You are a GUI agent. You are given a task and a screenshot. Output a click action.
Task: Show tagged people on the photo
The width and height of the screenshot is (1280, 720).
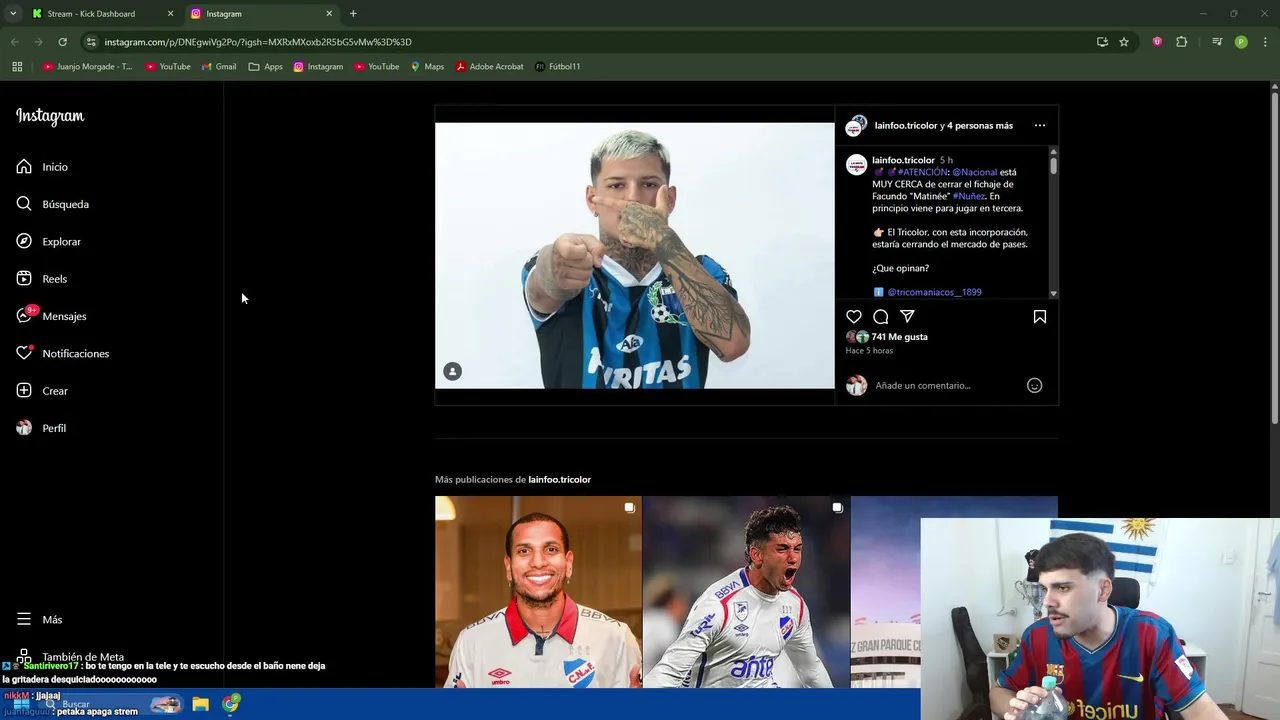453,372
